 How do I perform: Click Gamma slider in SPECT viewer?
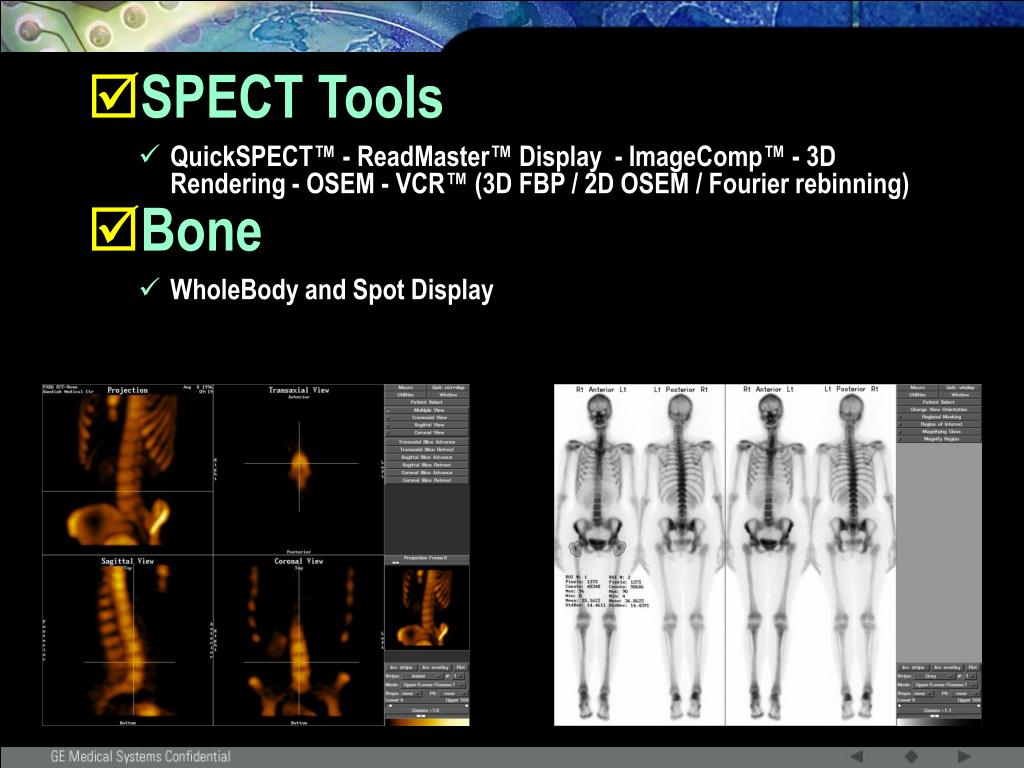coord(427,716)
